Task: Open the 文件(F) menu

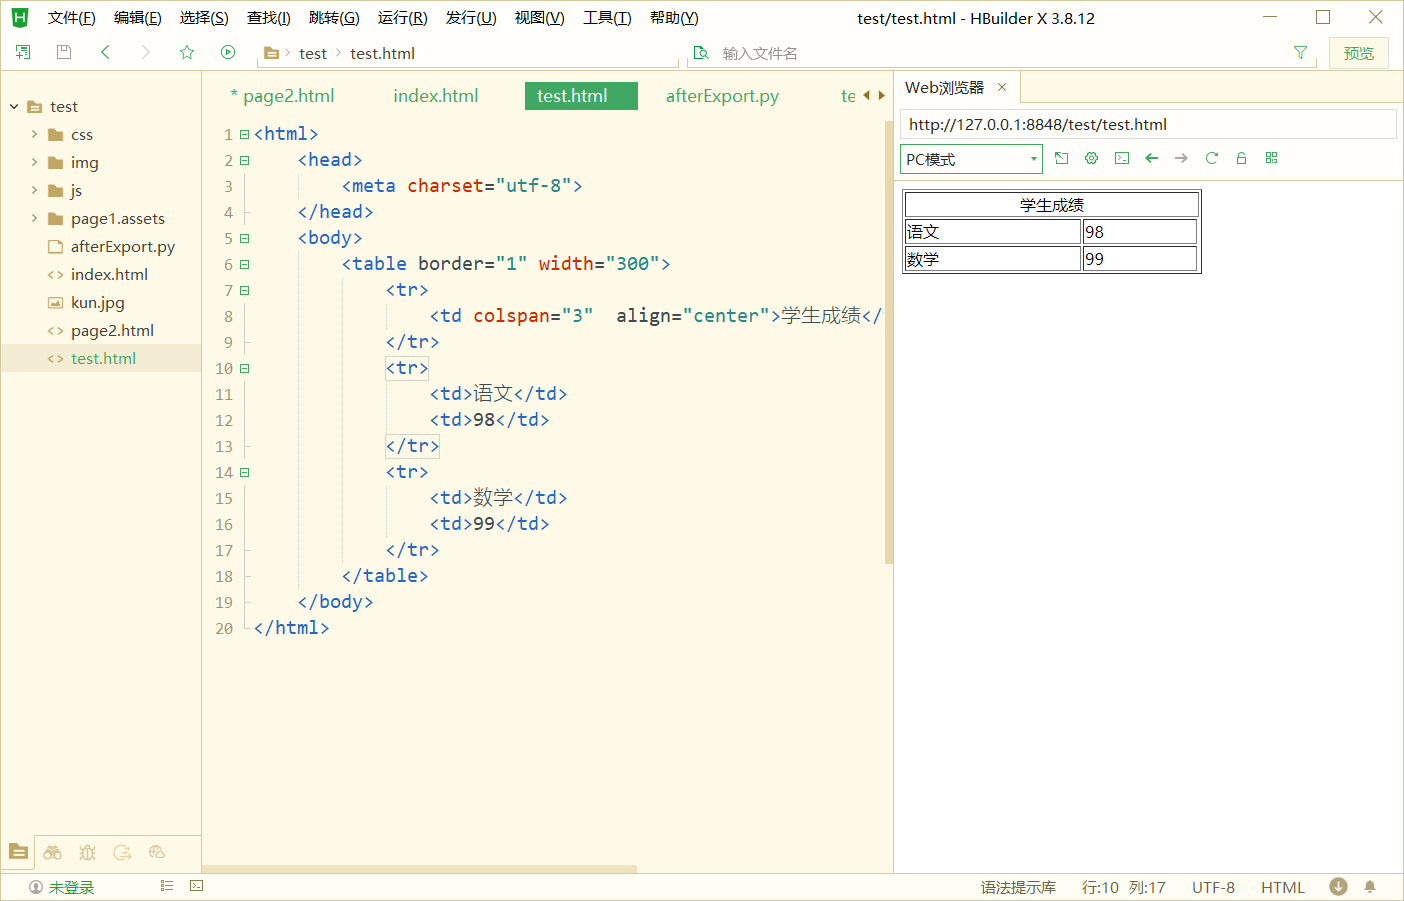Action: tap(72, 18)
